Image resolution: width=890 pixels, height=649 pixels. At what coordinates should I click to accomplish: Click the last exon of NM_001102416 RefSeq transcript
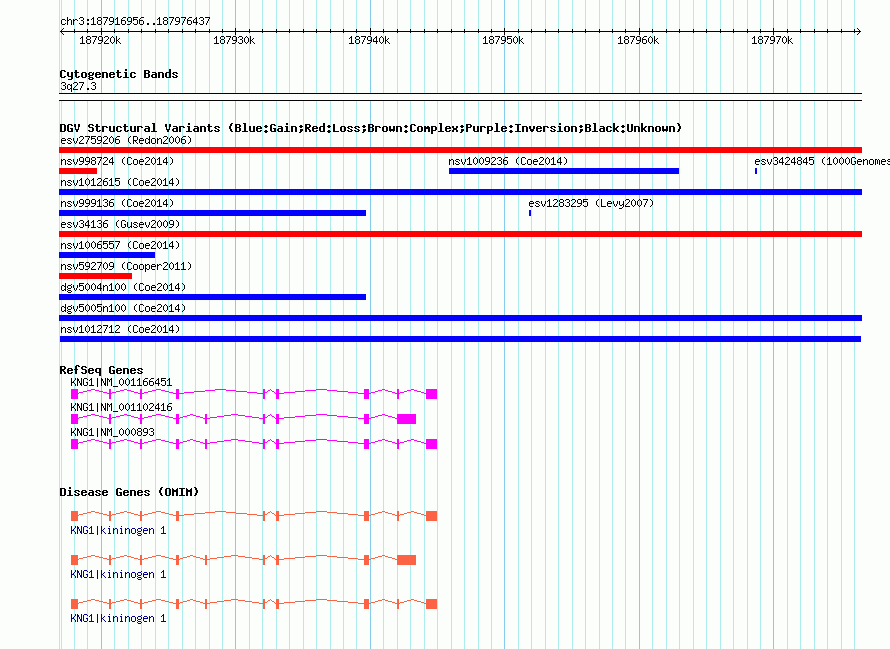(406, 419)
